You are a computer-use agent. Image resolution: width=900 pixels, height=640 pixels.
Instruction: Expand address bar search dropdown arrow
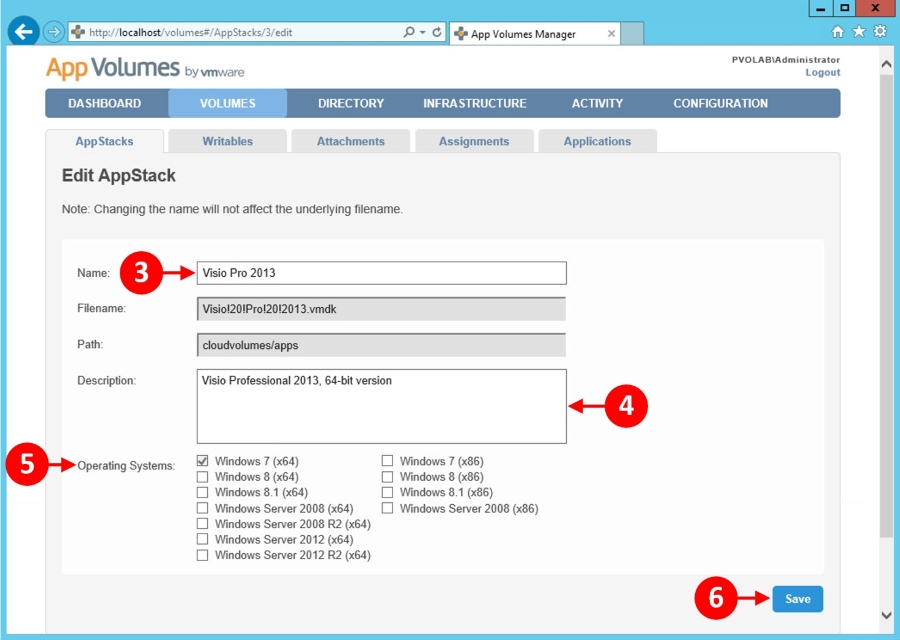[x=422, y=32]
